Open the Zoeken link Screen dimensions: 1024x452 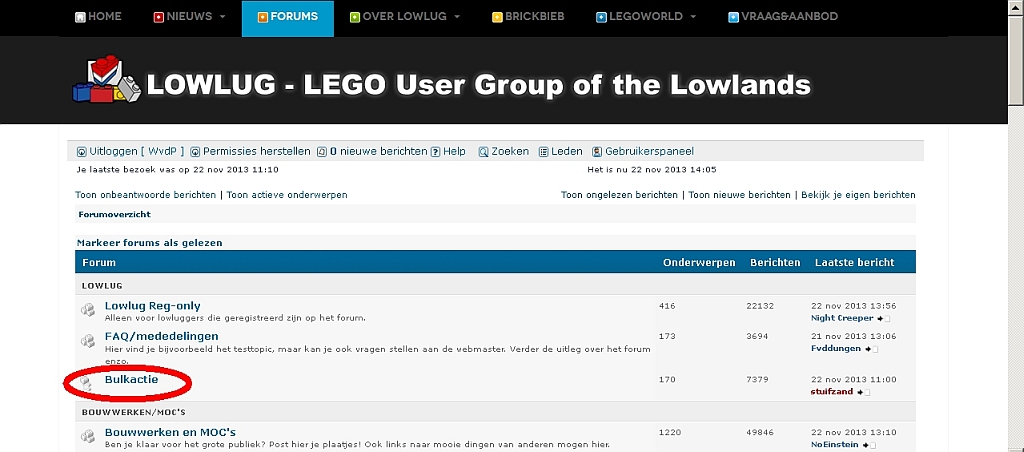click(x=510, y=152)
